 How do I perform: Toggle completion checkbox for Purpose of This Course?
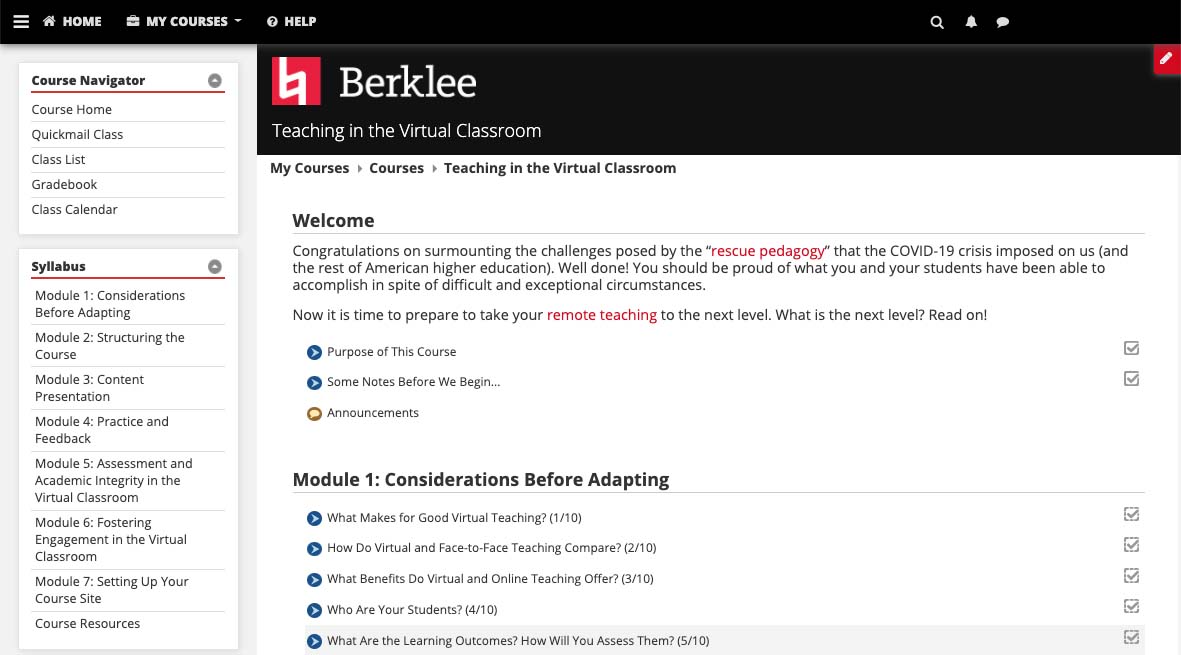1131,349
